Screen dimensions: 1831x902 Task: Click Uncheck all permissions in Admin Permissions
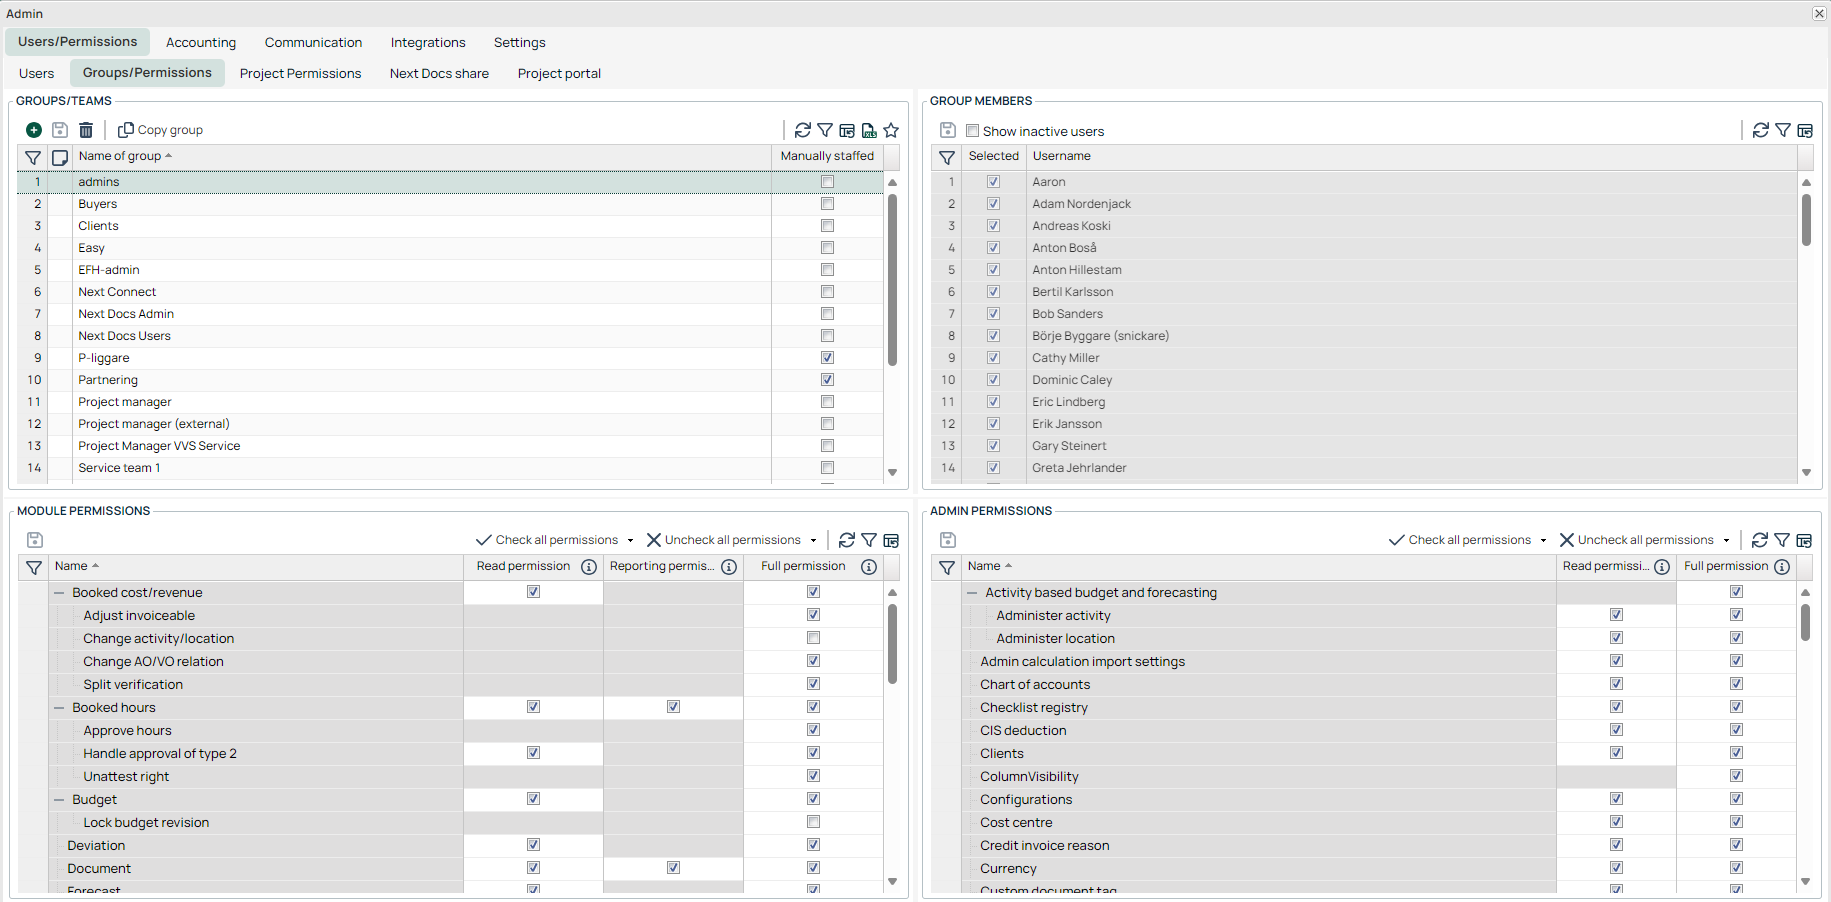pyautogui.click(x=1636, y=540)
